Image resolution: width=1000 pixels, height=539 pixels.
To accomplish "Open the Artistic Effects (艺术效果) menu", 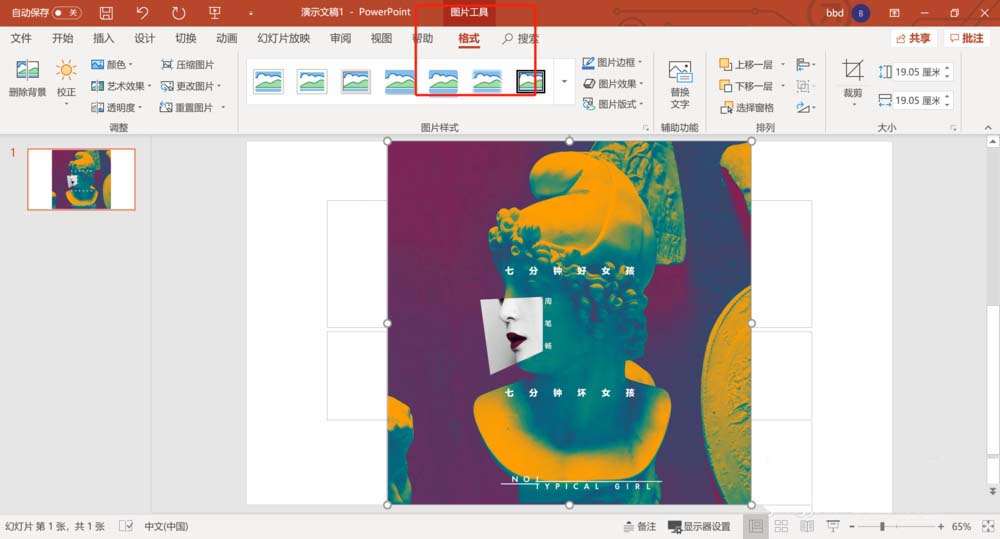I will pyautogui.click(x=121, y=85).
